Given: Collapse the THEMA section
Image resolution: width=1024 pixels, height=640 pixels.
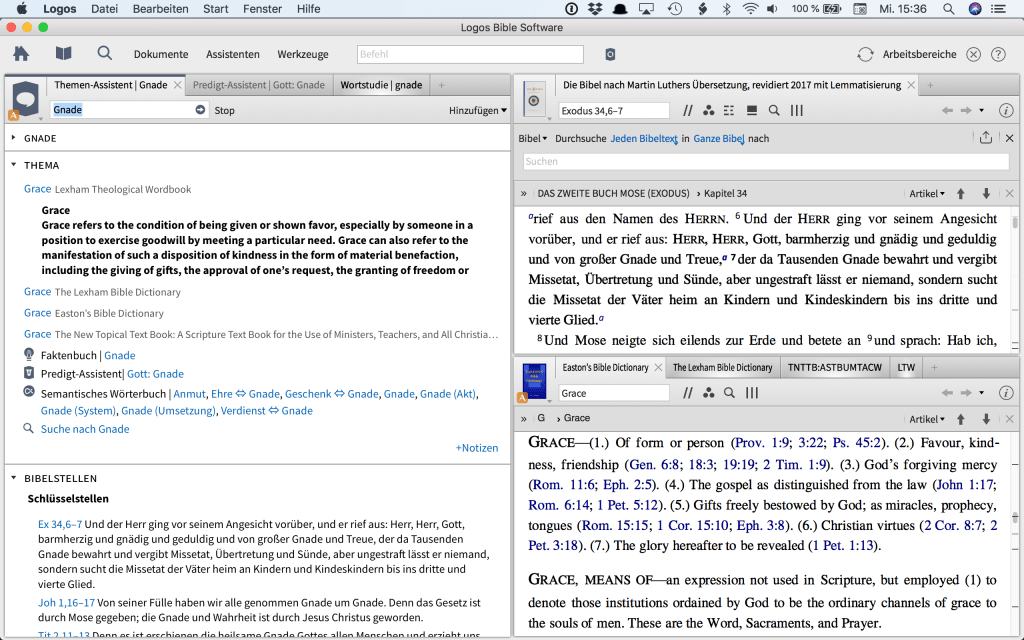Looking at the screenshot, I should coord(14,165).
